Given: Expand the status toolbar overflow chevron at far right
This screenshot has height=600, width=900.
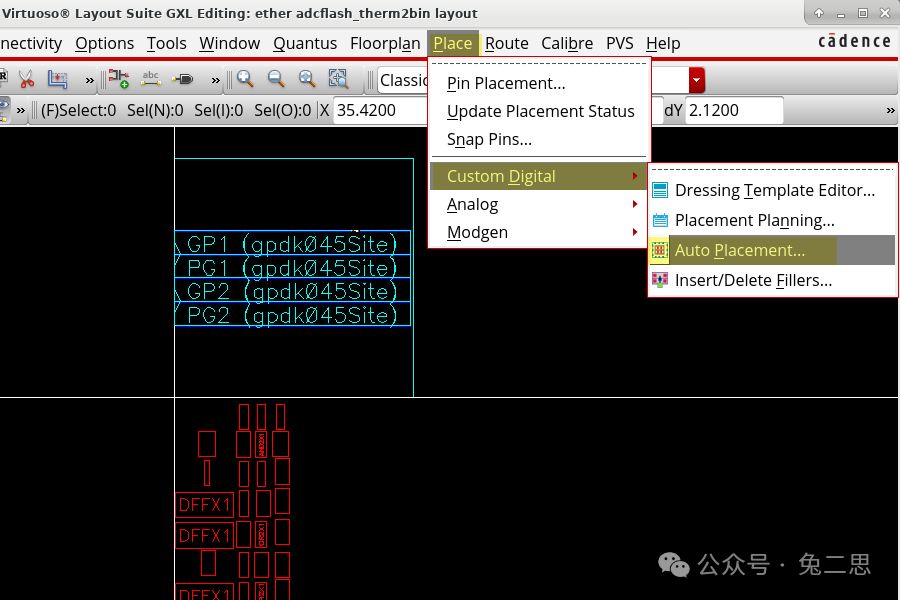Looking at the screenshot, I should 890,110.
